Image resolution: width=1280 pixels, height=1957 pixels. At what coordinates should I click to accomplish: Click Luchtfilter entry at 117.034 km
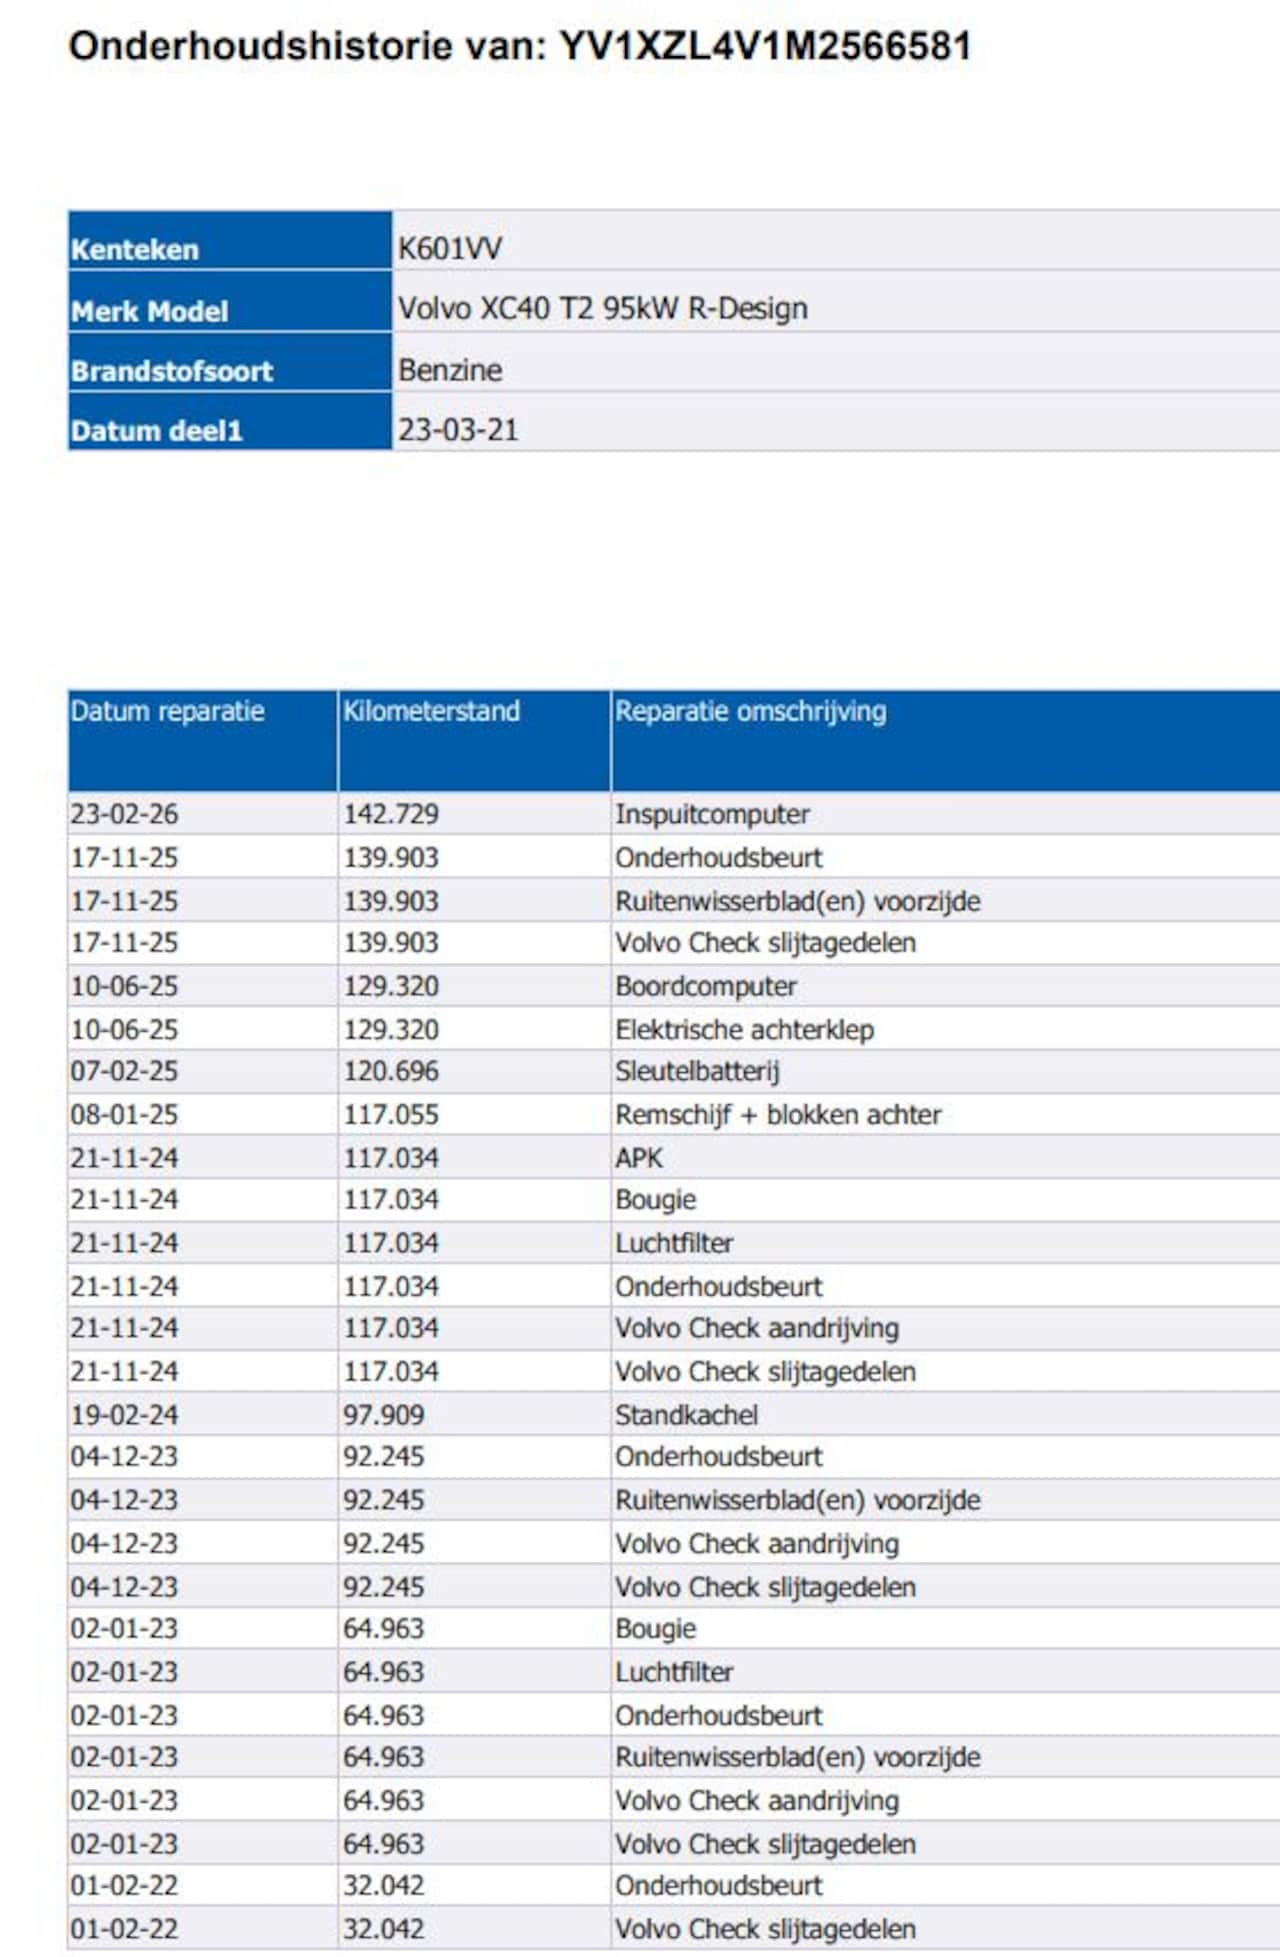coord(674,1243)
